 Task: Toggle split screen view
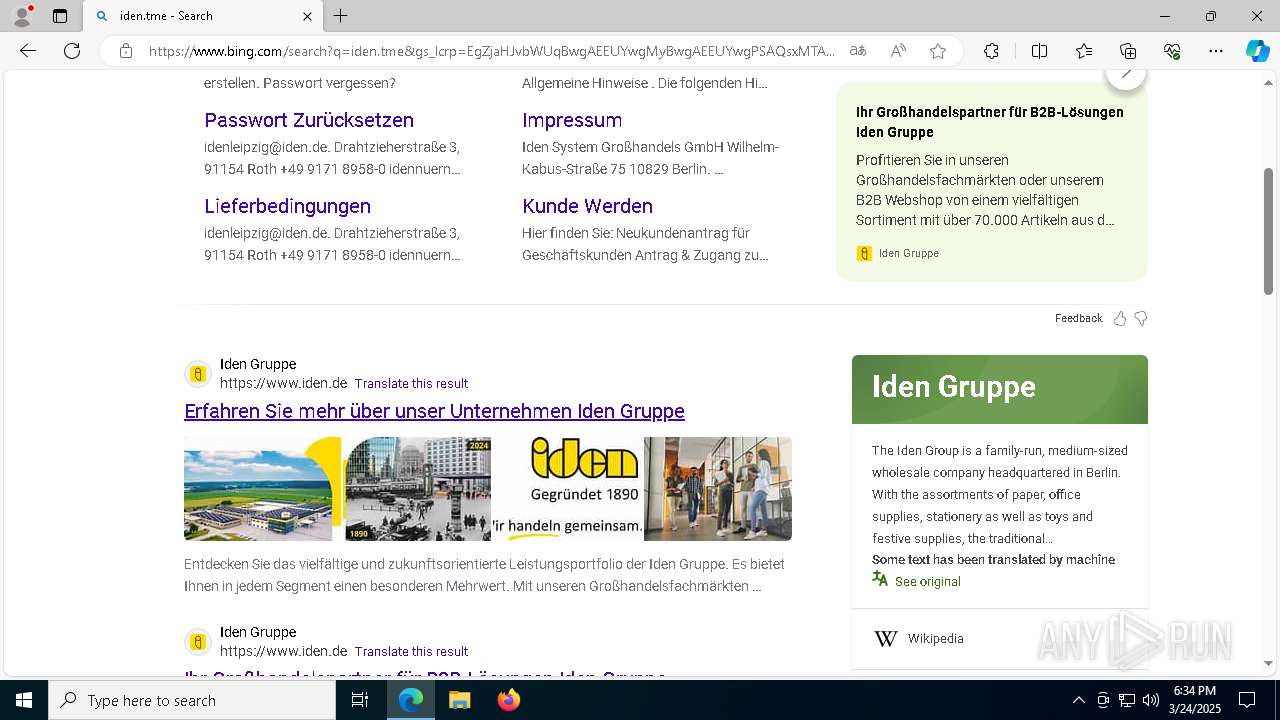1039,51
